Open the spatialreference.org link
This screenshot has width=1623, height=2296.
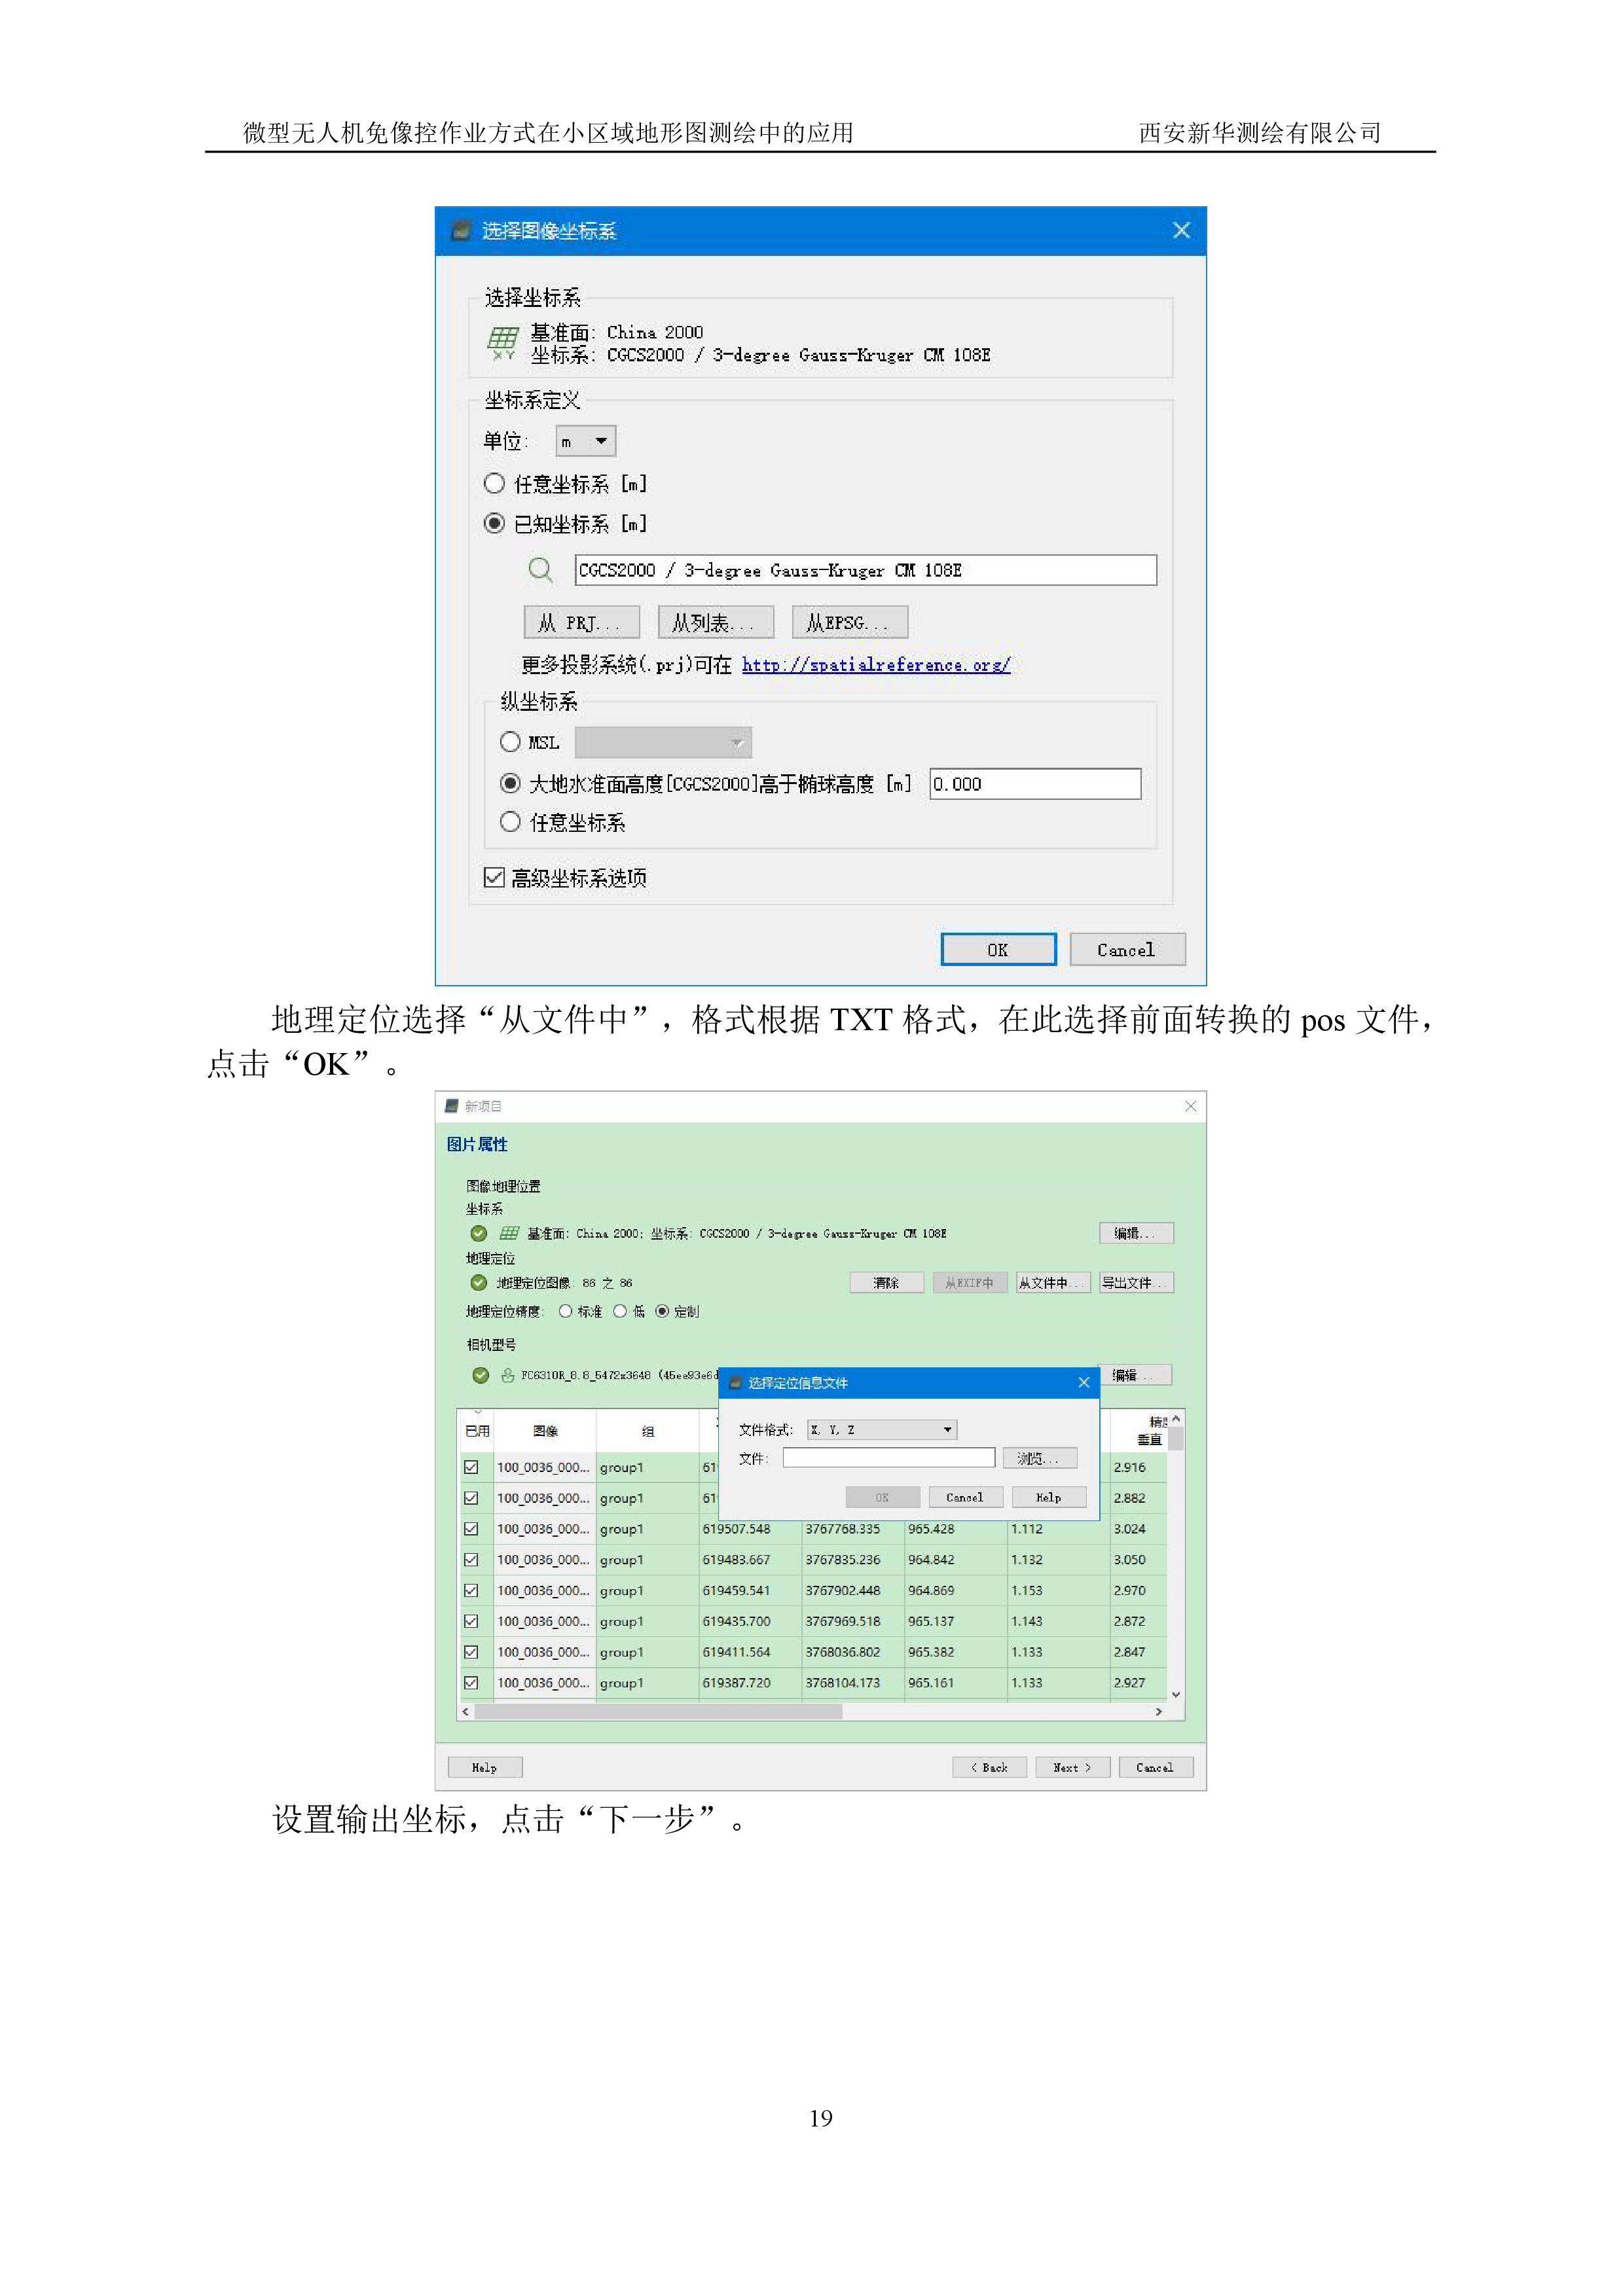point(875,665)
